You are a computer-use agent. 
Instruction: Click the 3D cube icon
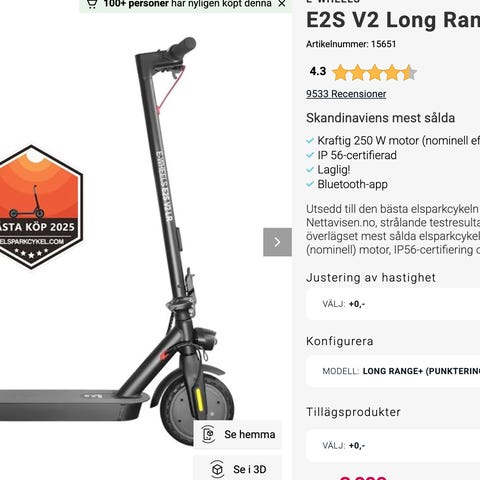pos(217,469)
